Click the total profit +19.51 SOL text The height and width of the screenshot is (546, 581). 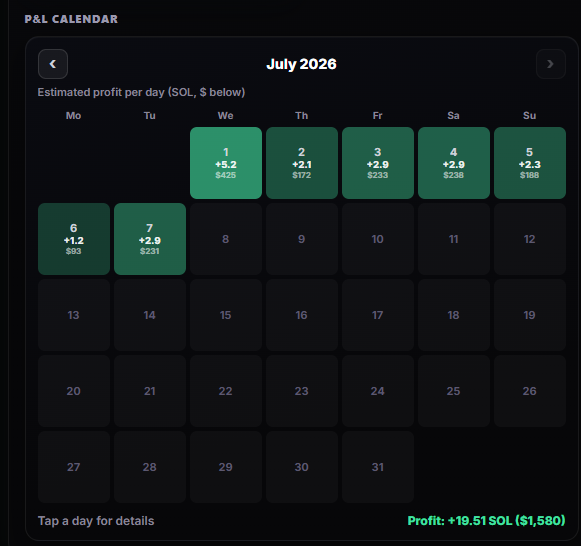coord(486,520)
